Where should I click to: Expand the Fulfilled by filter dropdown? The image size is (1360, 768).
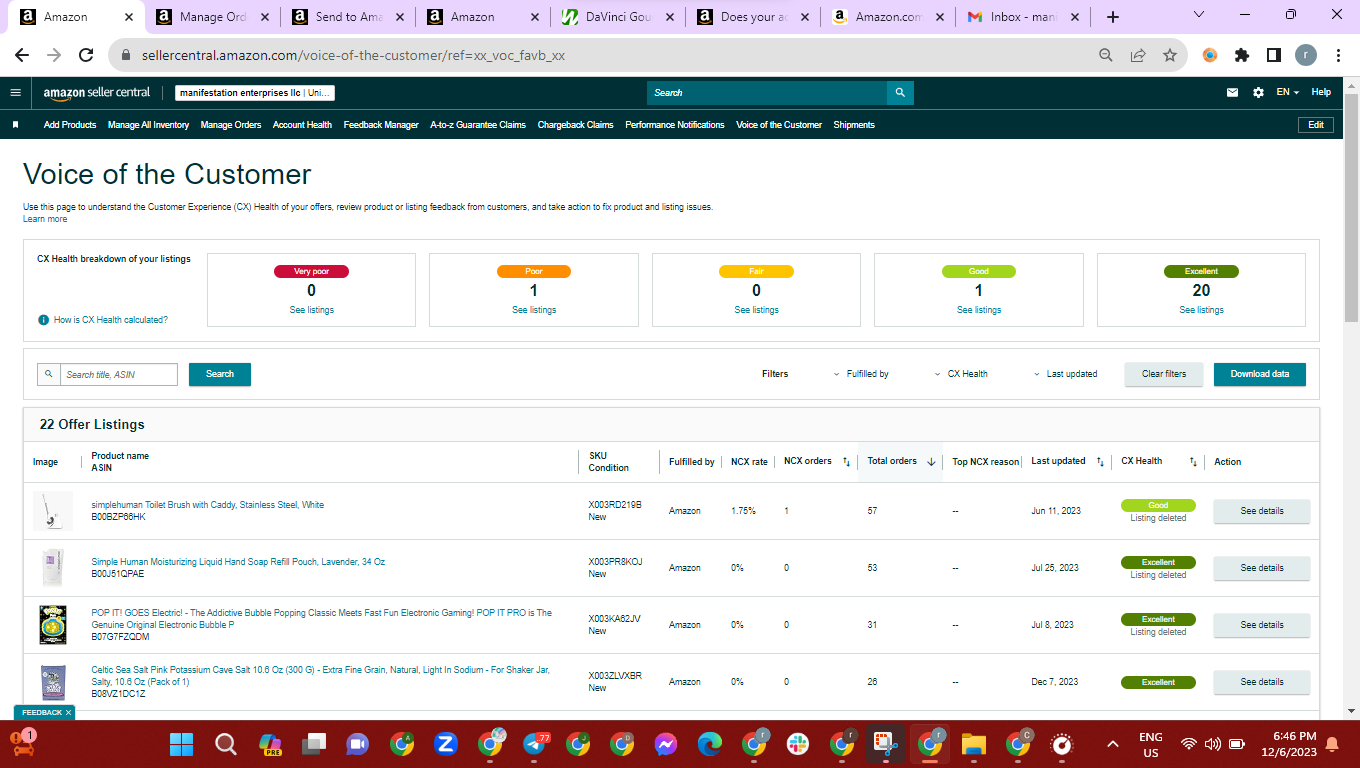[860, 374]
